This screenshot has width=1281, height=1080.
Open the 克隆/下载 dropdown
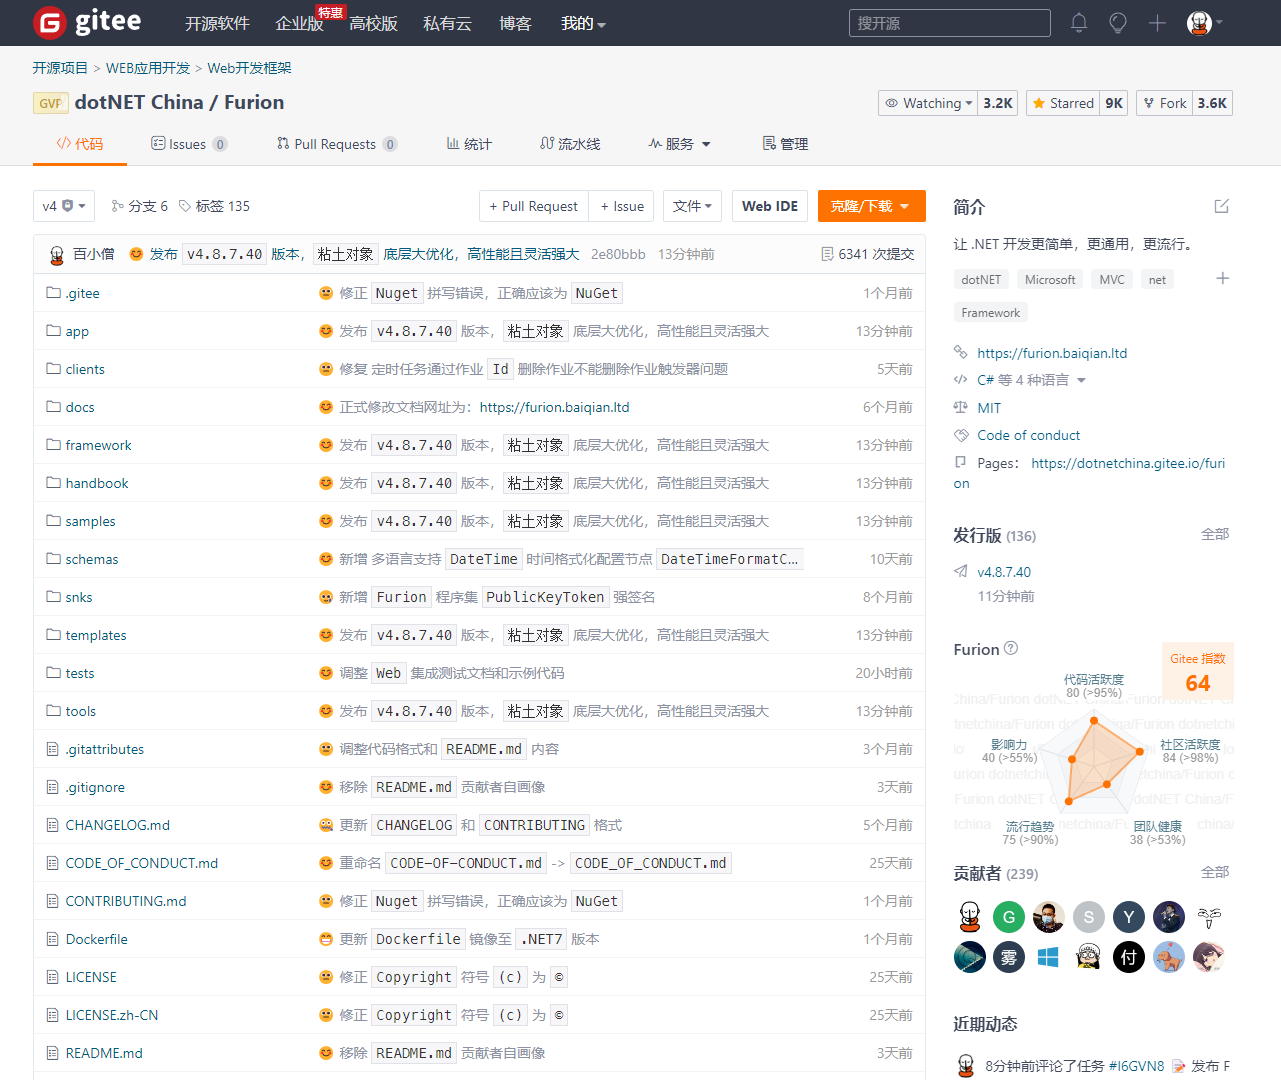coord(871,206)
